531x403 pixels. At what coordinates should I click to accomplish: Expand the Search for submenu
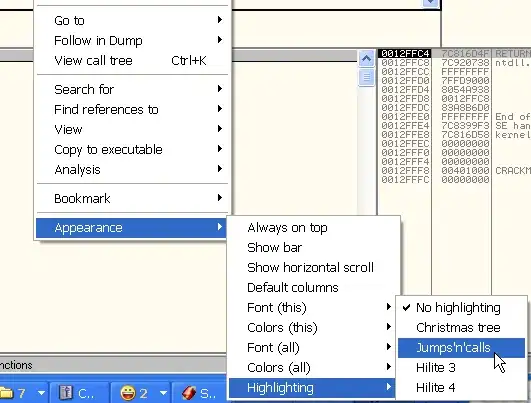coord(132,90)
